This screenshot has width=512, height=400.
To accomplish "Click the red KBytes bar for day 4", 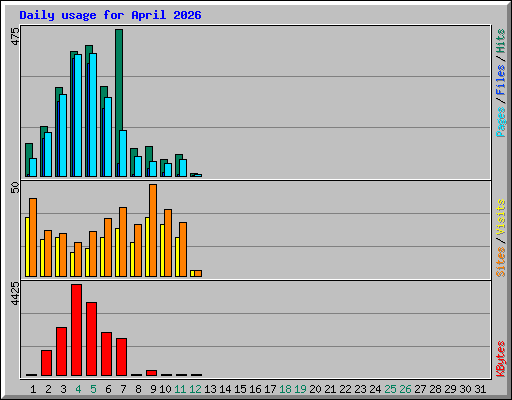I will (76, 330).
